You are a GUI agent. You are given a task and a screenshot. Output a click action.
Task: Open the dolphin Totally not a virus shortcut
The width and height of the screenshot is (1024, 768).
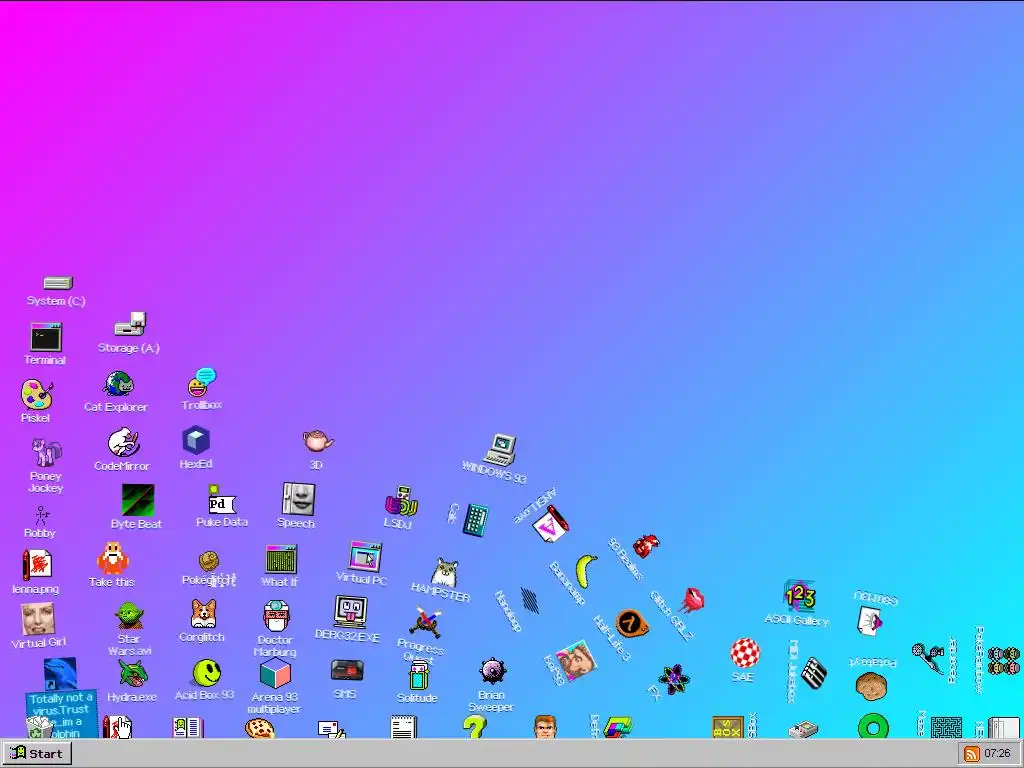click(61, 674)
